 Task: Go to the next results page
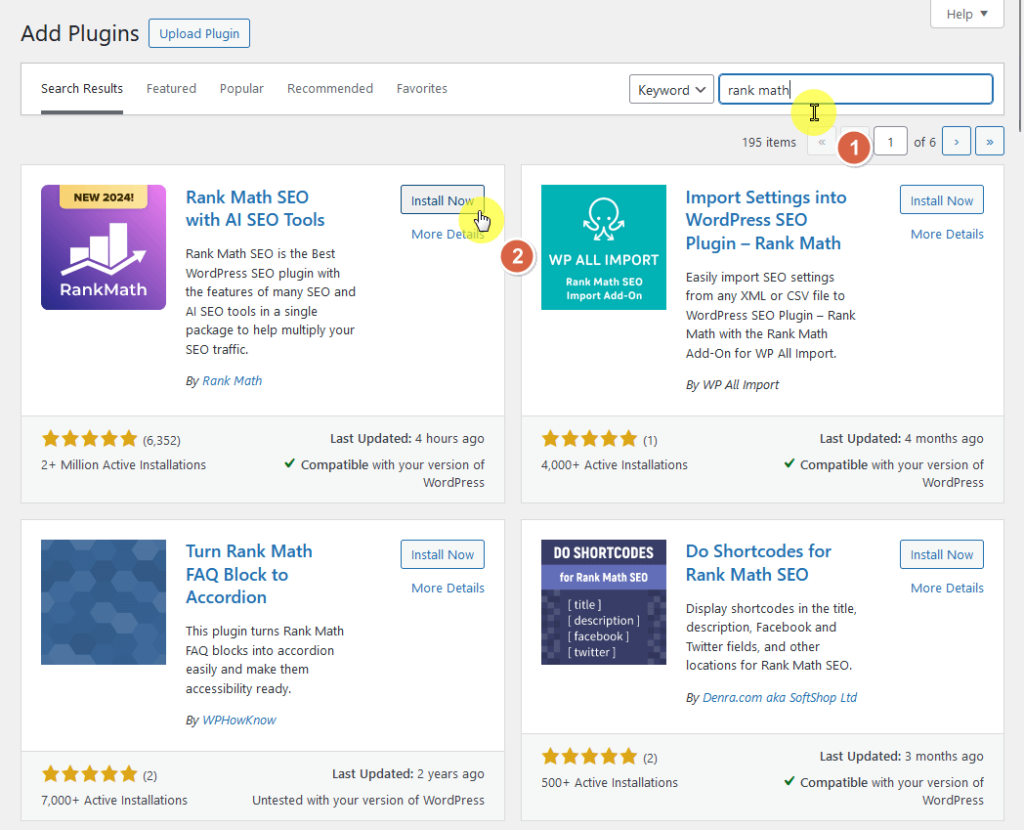(x=956, y=142)
